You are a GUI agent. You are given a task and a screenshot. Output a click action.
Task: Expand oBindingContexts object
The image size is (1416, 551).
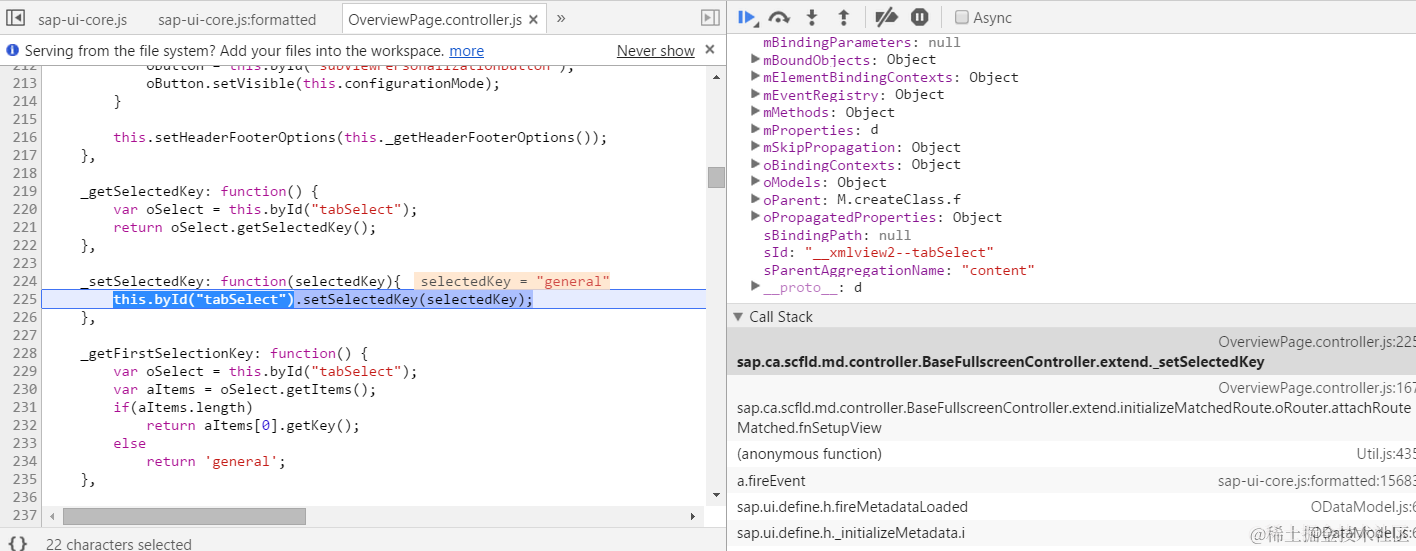(756, 165)
